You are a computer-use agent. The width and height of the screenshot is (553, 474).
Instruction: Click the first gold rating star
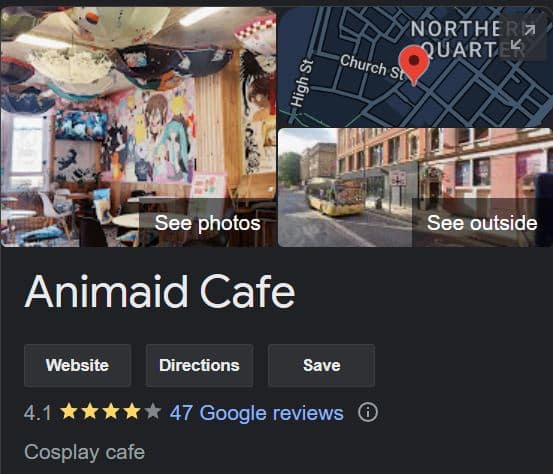[69, 411]
